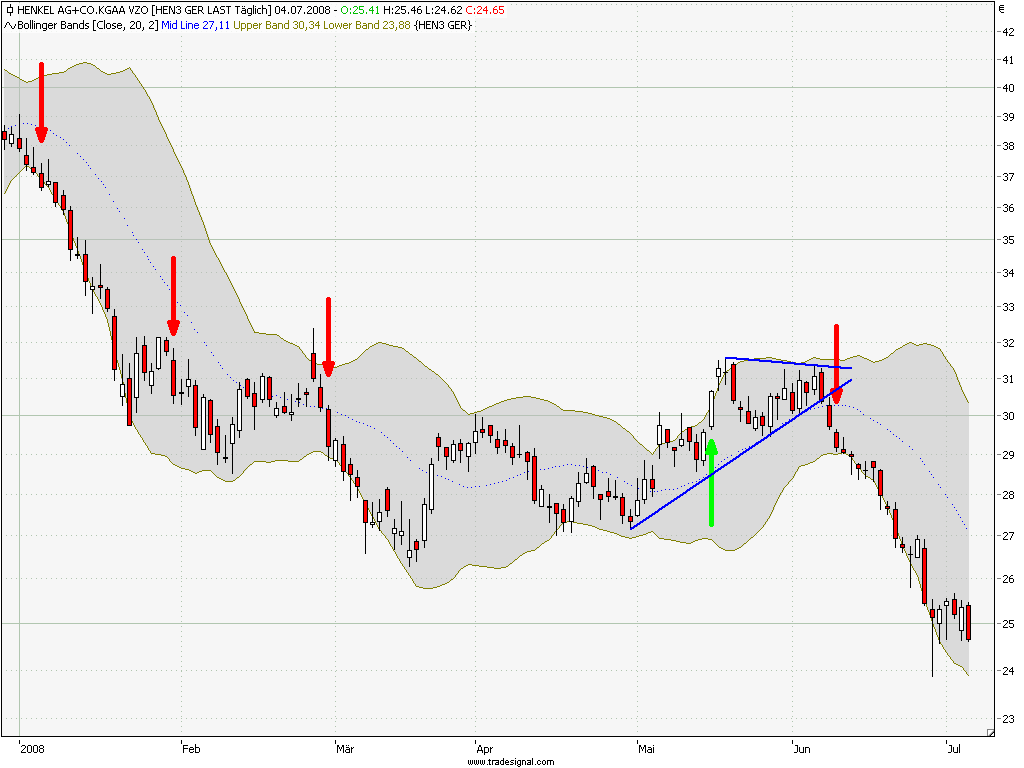The height and width of the screenshot is (768, 1024).
Task: Click price level 35 on price axis
Action: [x=1008, y=240]
